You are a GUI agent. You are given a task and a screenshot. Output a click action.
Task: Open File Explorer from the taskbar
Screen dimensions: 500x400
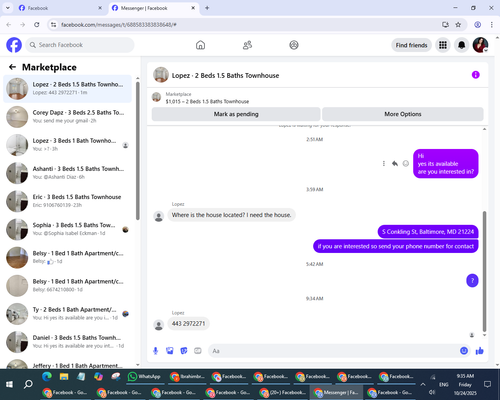[x=64, y=376]
